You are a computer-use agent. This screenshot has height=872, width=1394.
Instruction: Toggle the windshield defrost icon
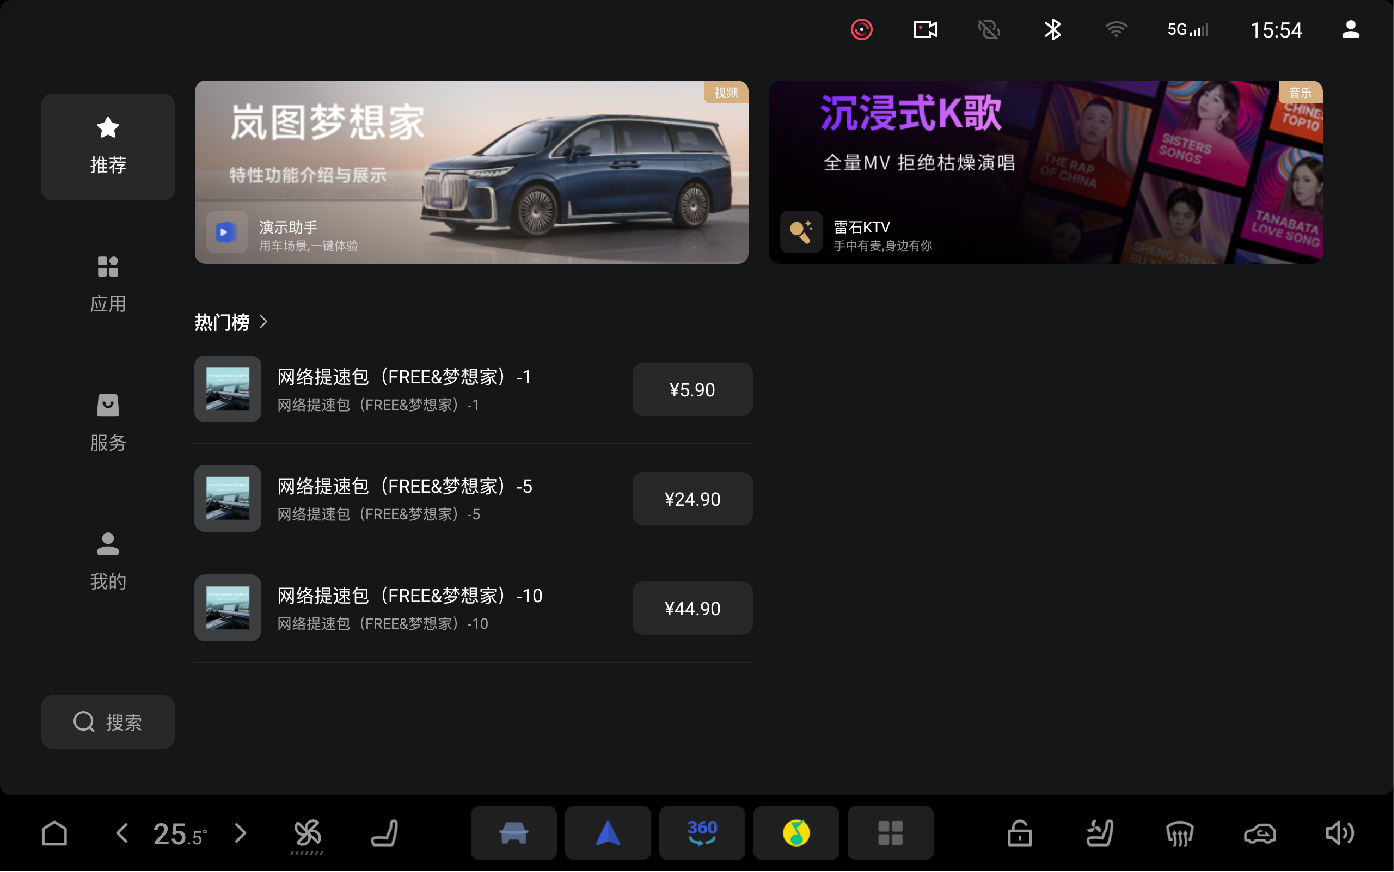click(1180, 833)
